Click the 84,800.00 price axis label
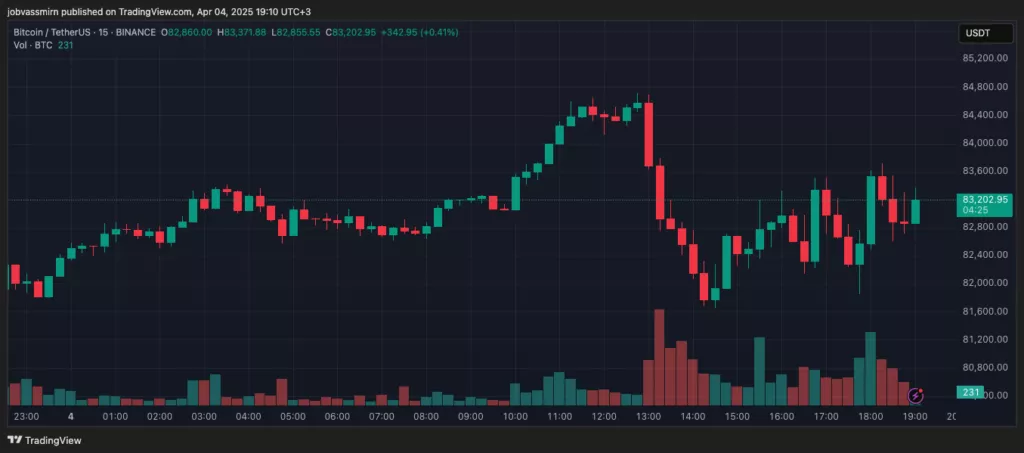The width and height of the screenshot is (1024, 453). [x=985, y=87]
